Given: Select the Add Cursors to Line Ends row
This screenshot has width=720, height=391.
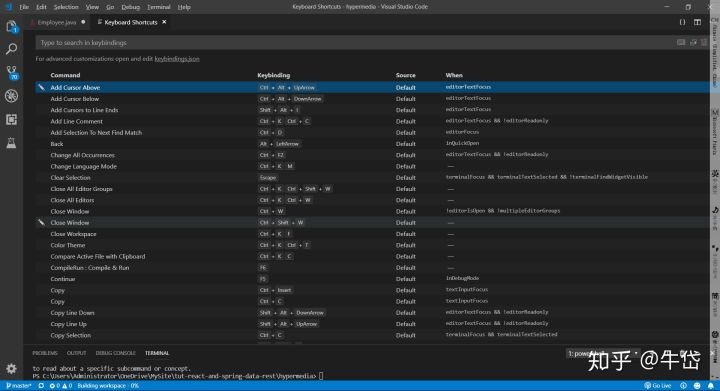Looking at the screenshot, I should click(x=372, y=110).
